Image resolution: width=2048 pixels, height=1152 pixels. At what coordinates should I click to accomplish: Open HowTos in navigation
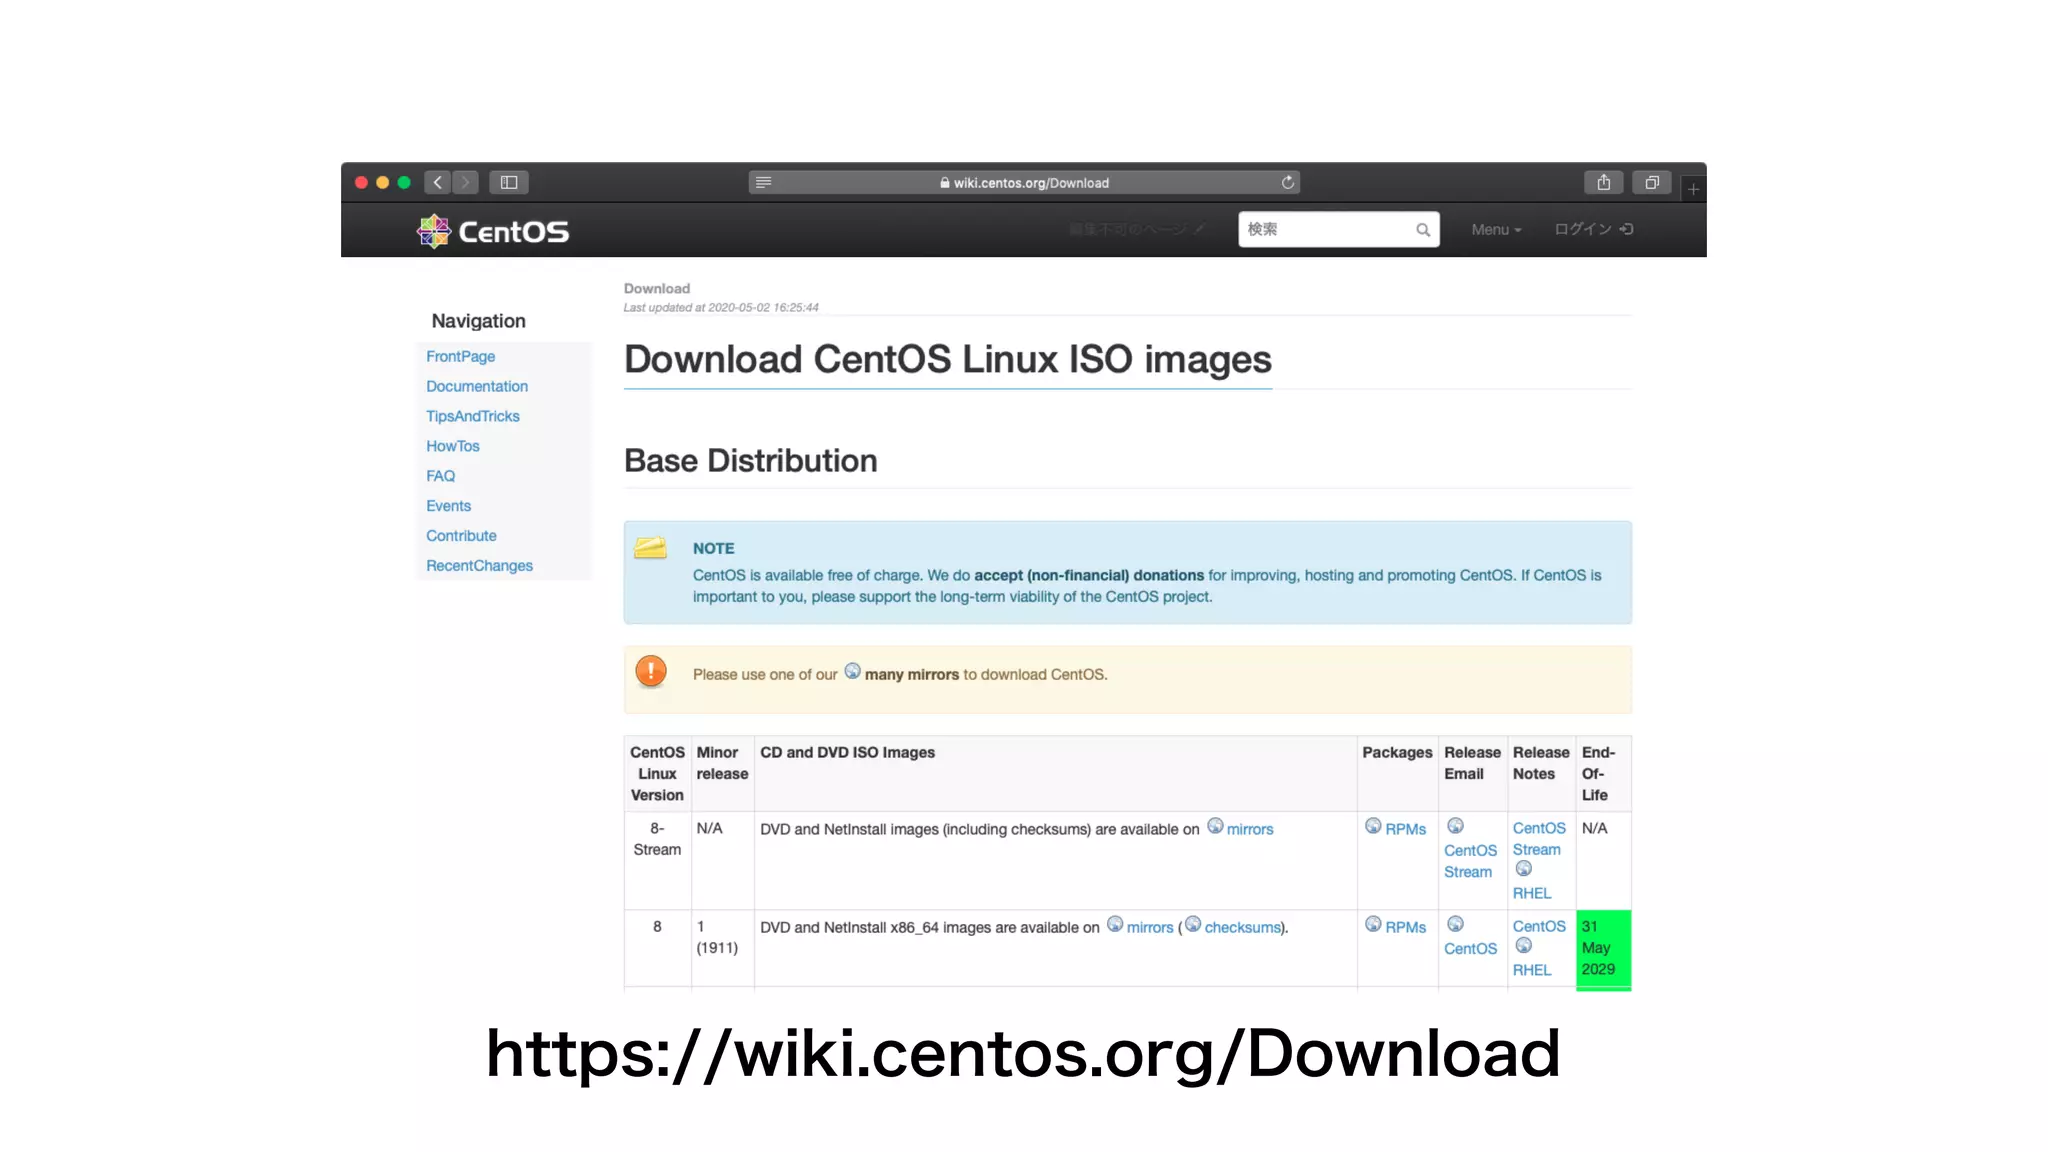point(453,446)
